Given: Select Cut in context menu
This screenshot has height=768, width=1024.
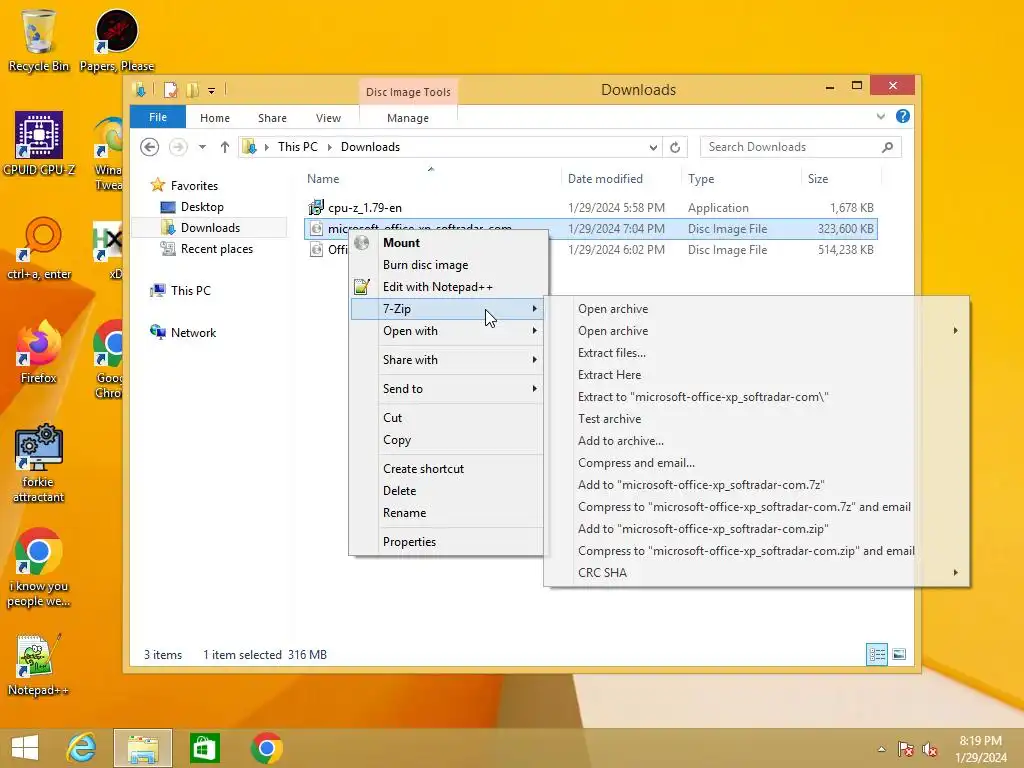Looking at the screenshot, I should pyautogui.click(x=447, y=418).
